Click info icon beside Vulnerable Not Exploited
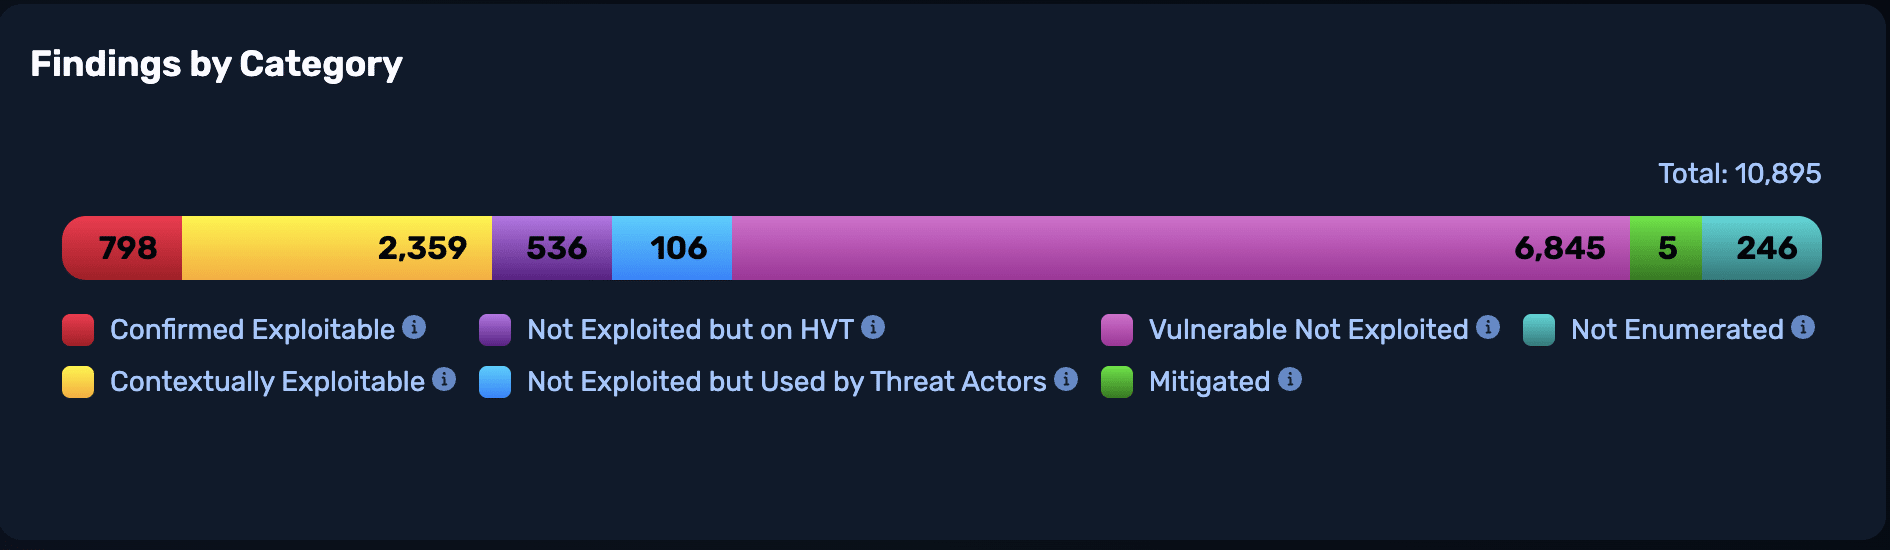Screen dimensions: 1890x550 [x=1488, y=327]
